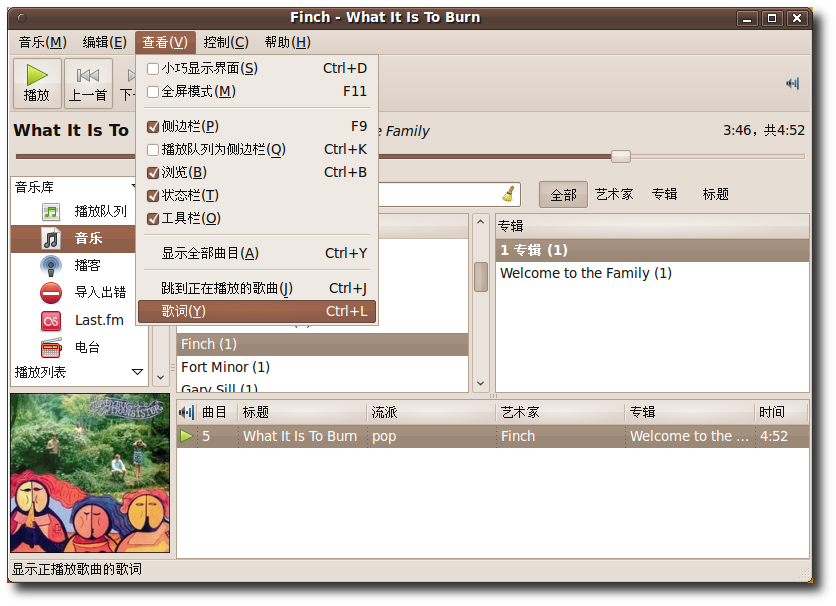Click the 艺术家 search filter
836x606 pixels.
[x=614, y=195]
